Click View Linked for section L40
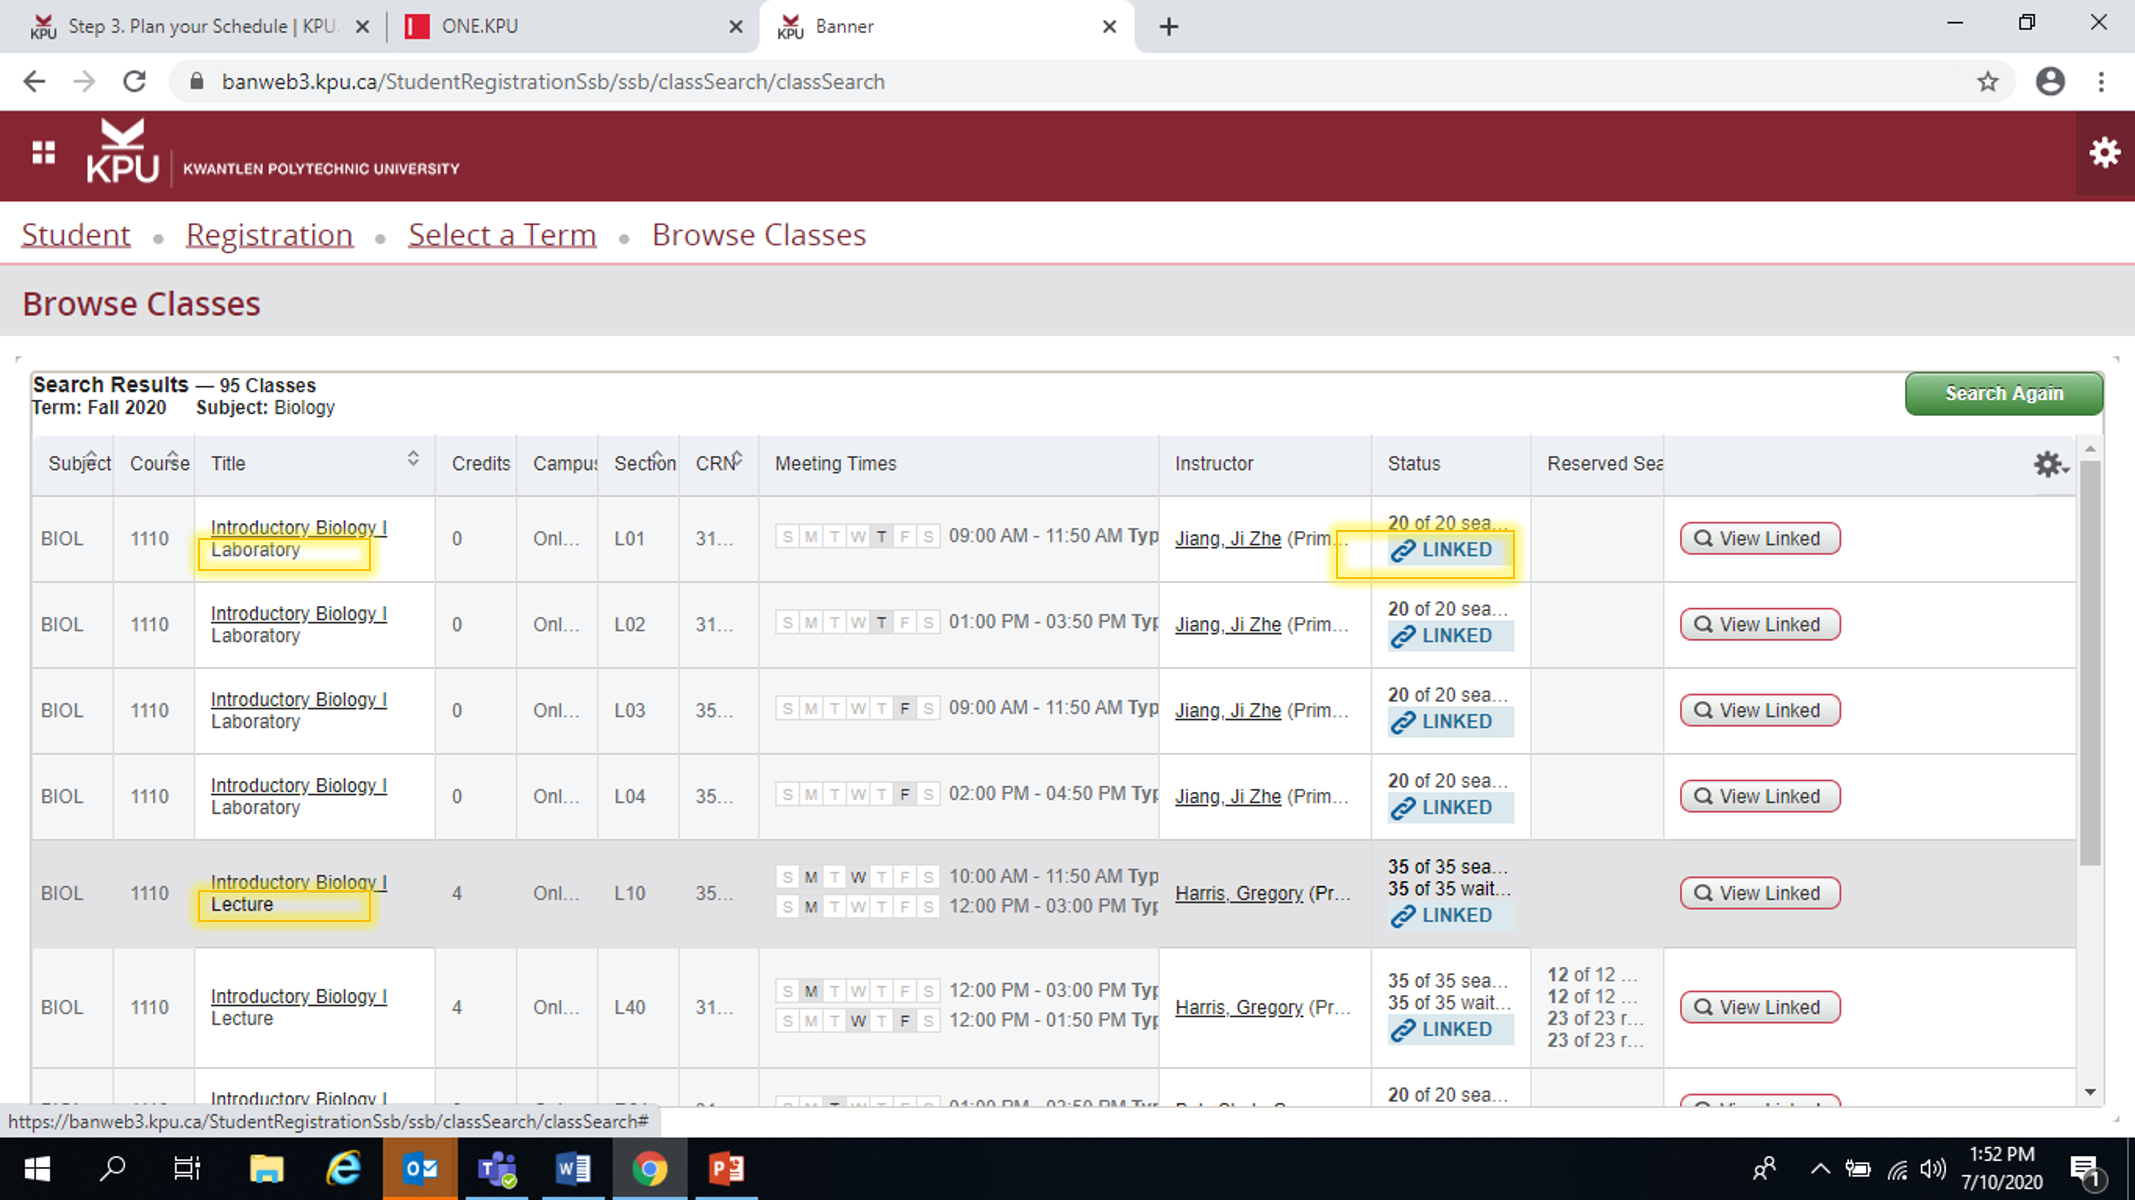 (1759, 1008)
